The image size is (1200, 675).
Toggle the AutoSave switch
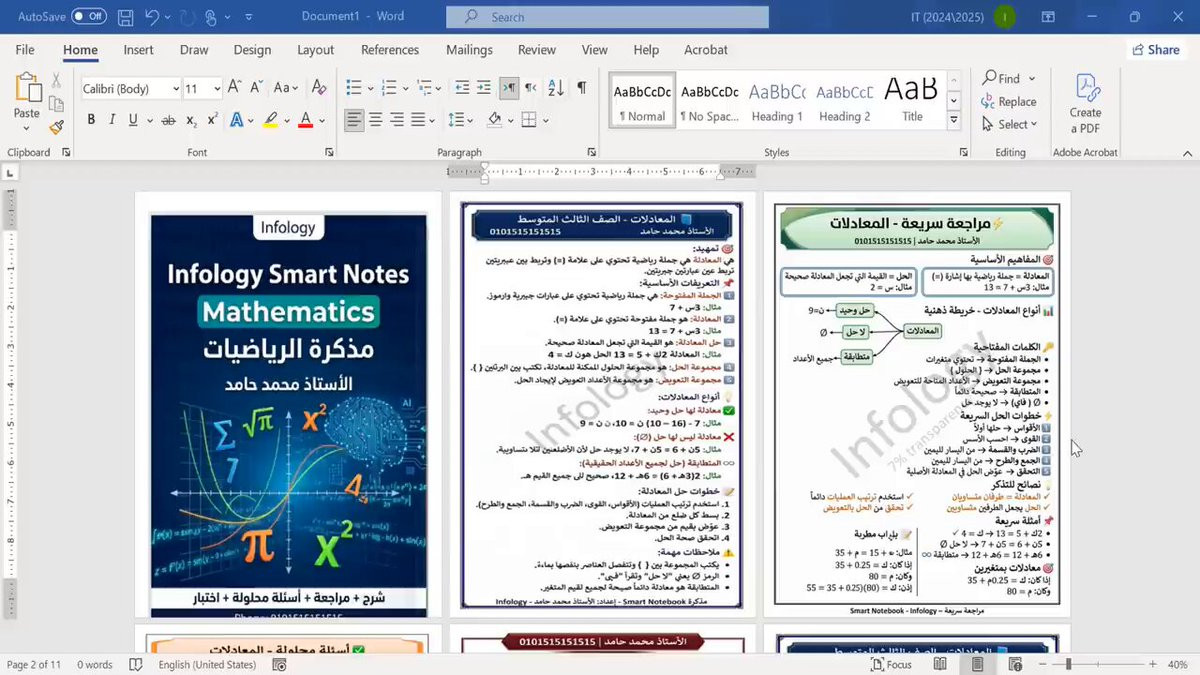tap(89, 17)
